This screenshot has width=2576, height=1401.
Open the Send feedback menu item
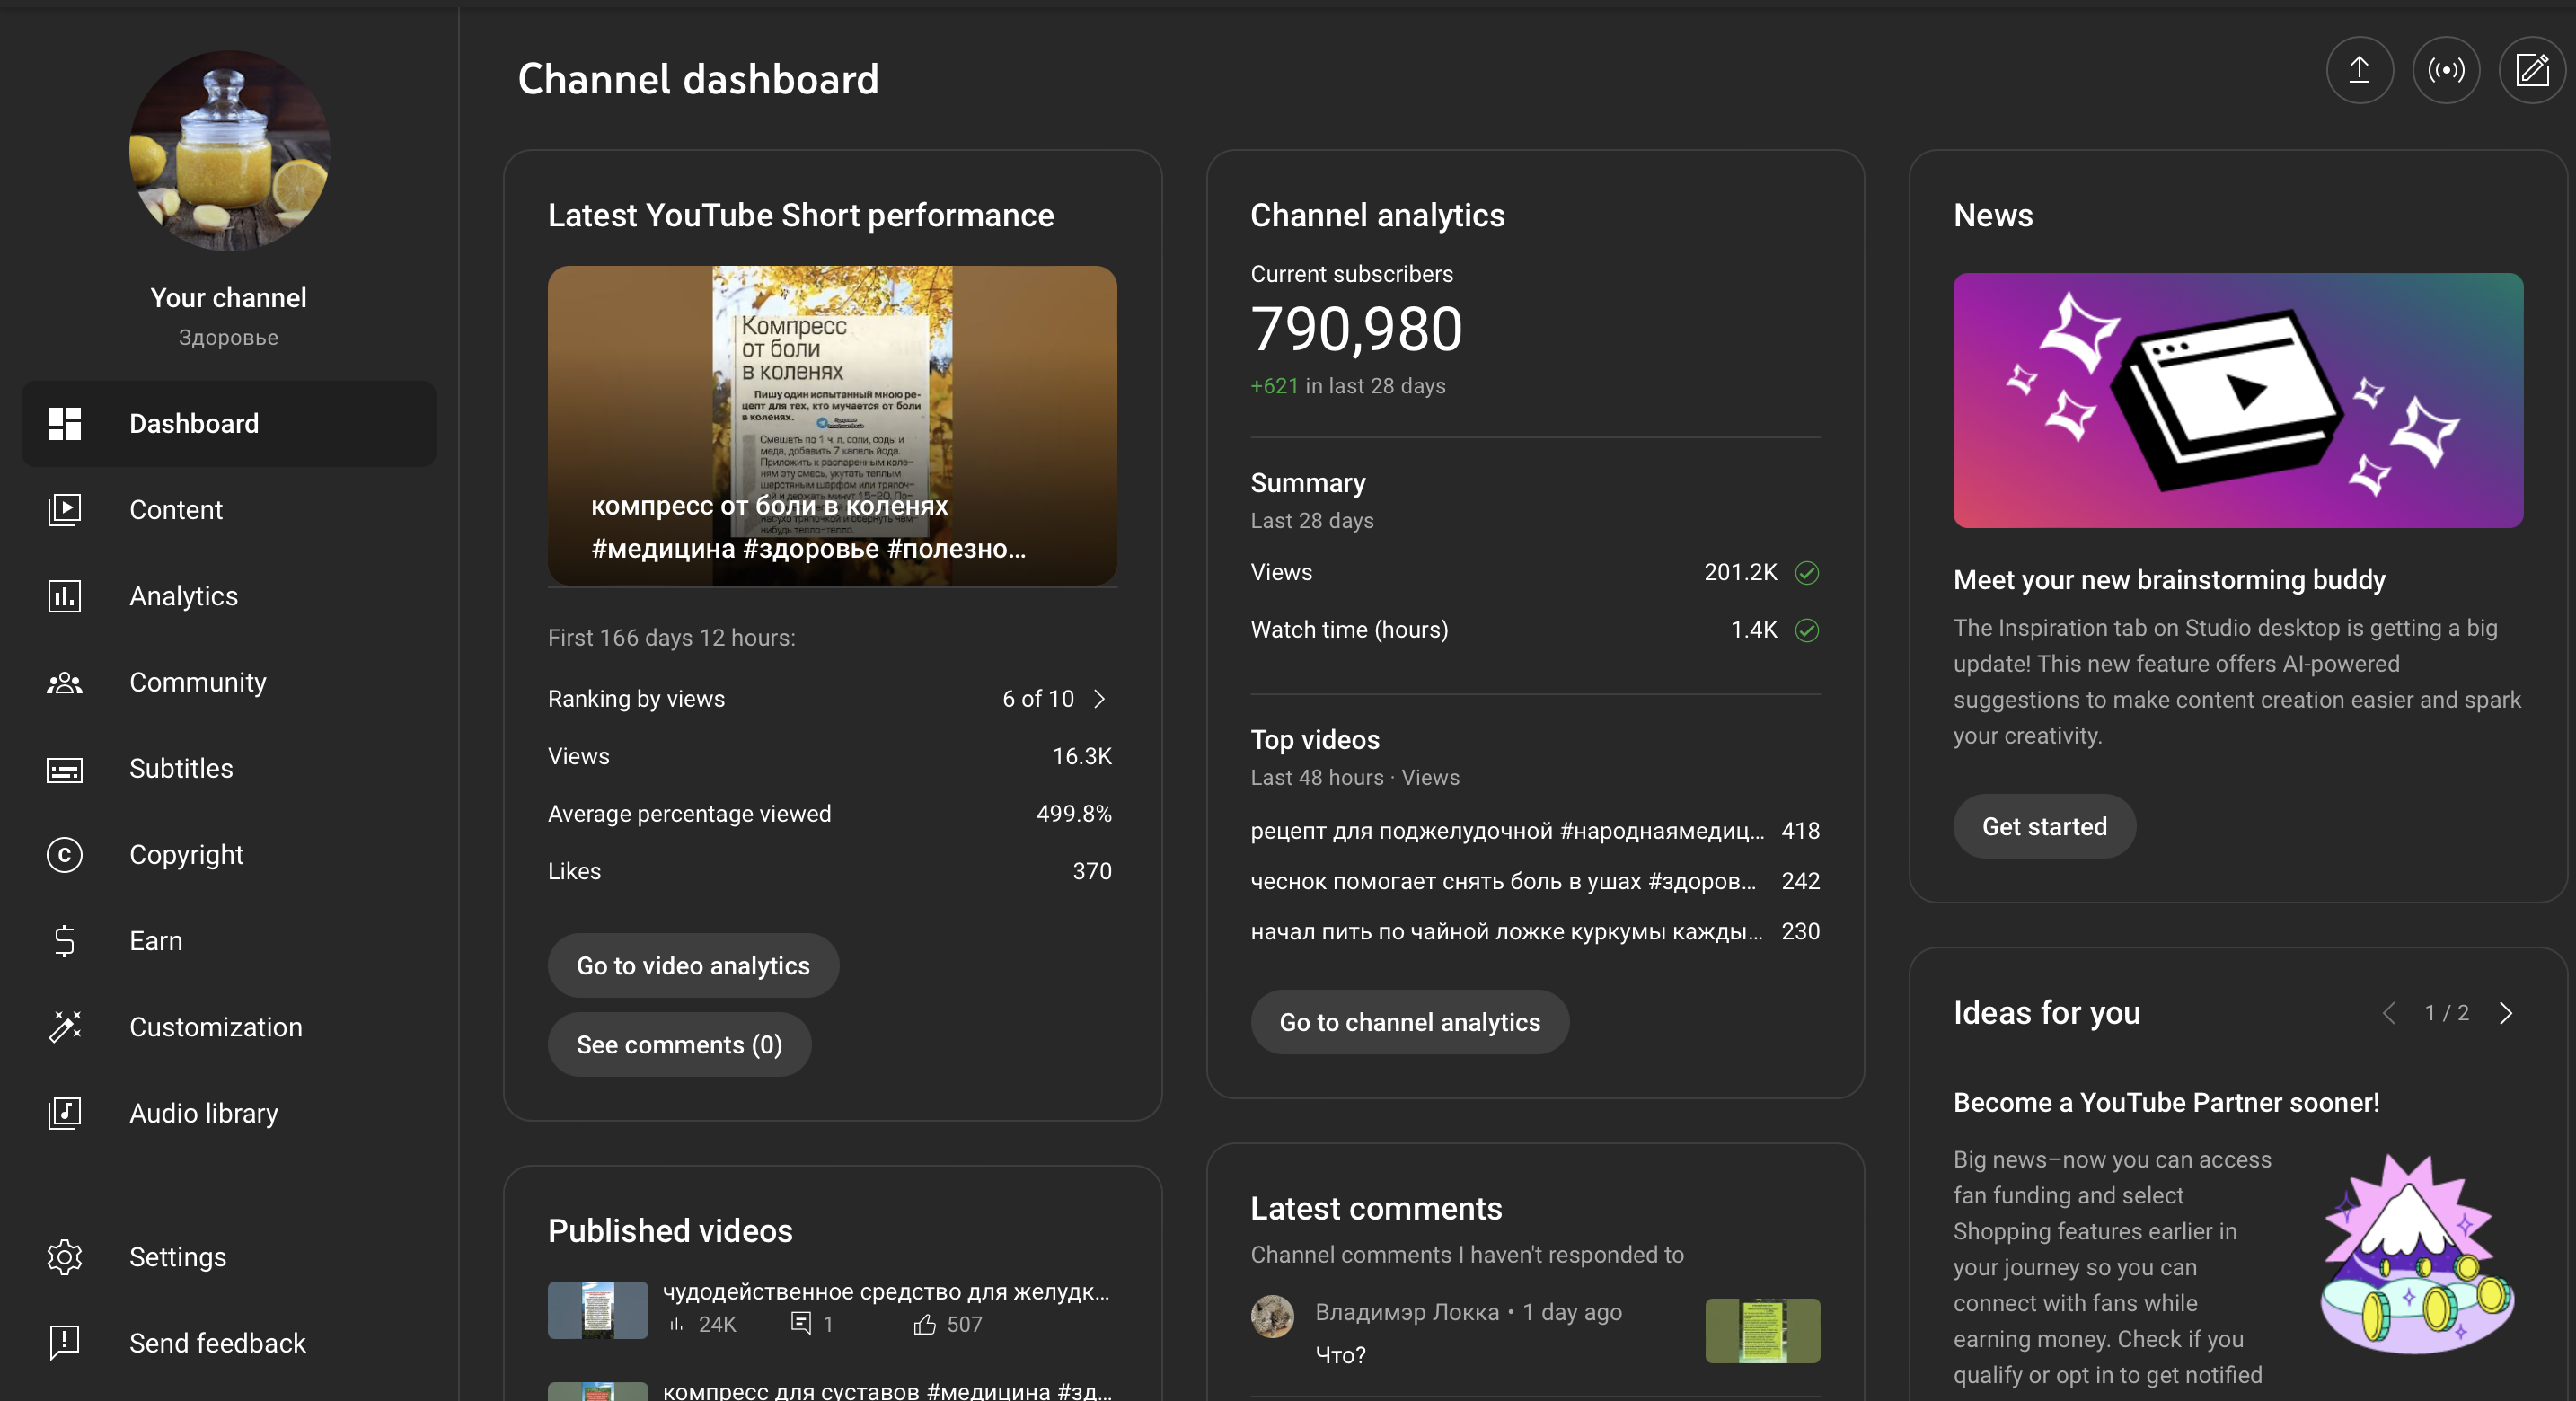(229, 1343)
